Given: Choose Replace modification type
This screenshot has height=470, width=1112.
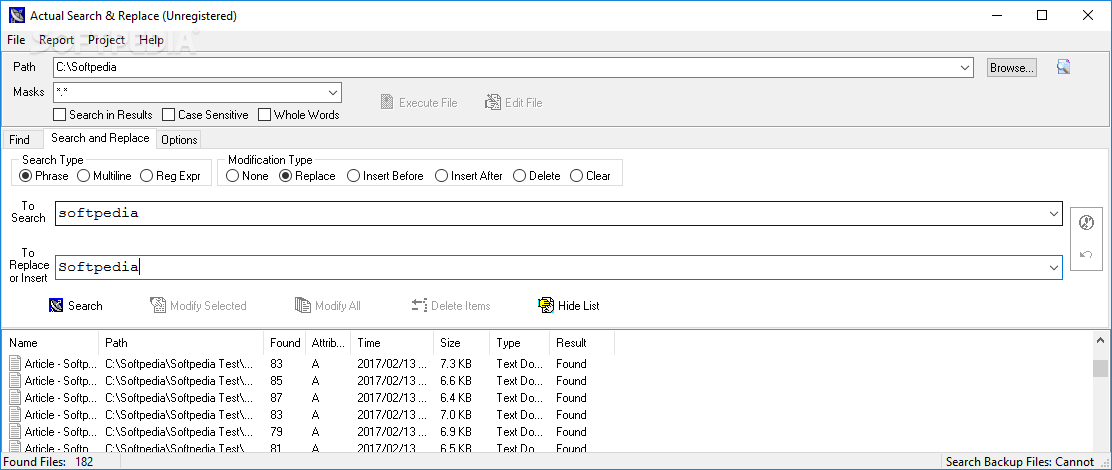Looking at the screenshot, I should [307, 176].
